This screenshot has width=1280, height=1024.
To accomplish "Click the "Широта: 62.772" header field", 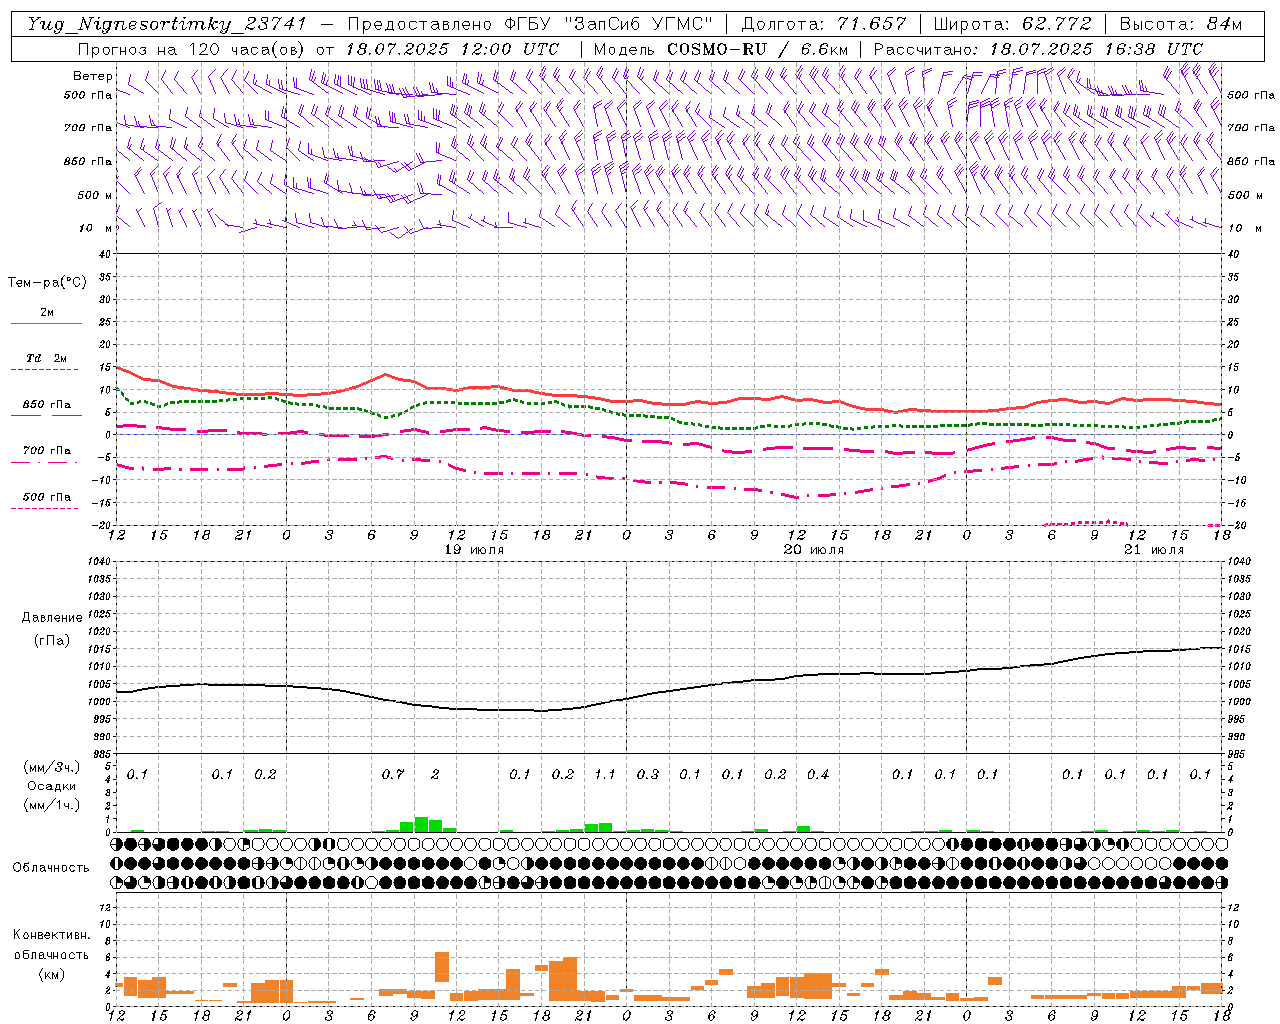I will [1012, 24].
